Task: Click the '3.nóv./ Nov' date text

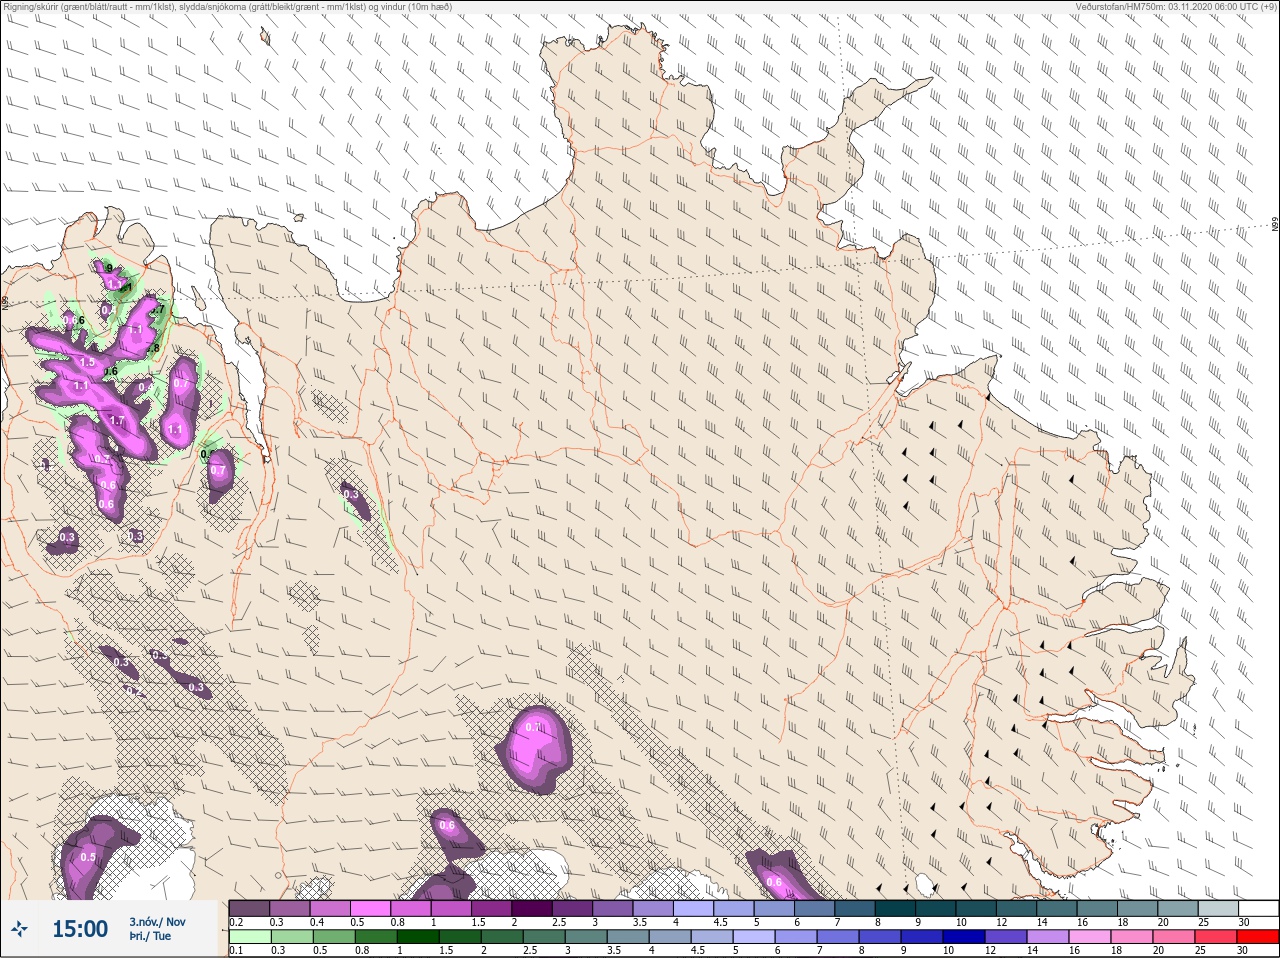Action: coord(157,922)
